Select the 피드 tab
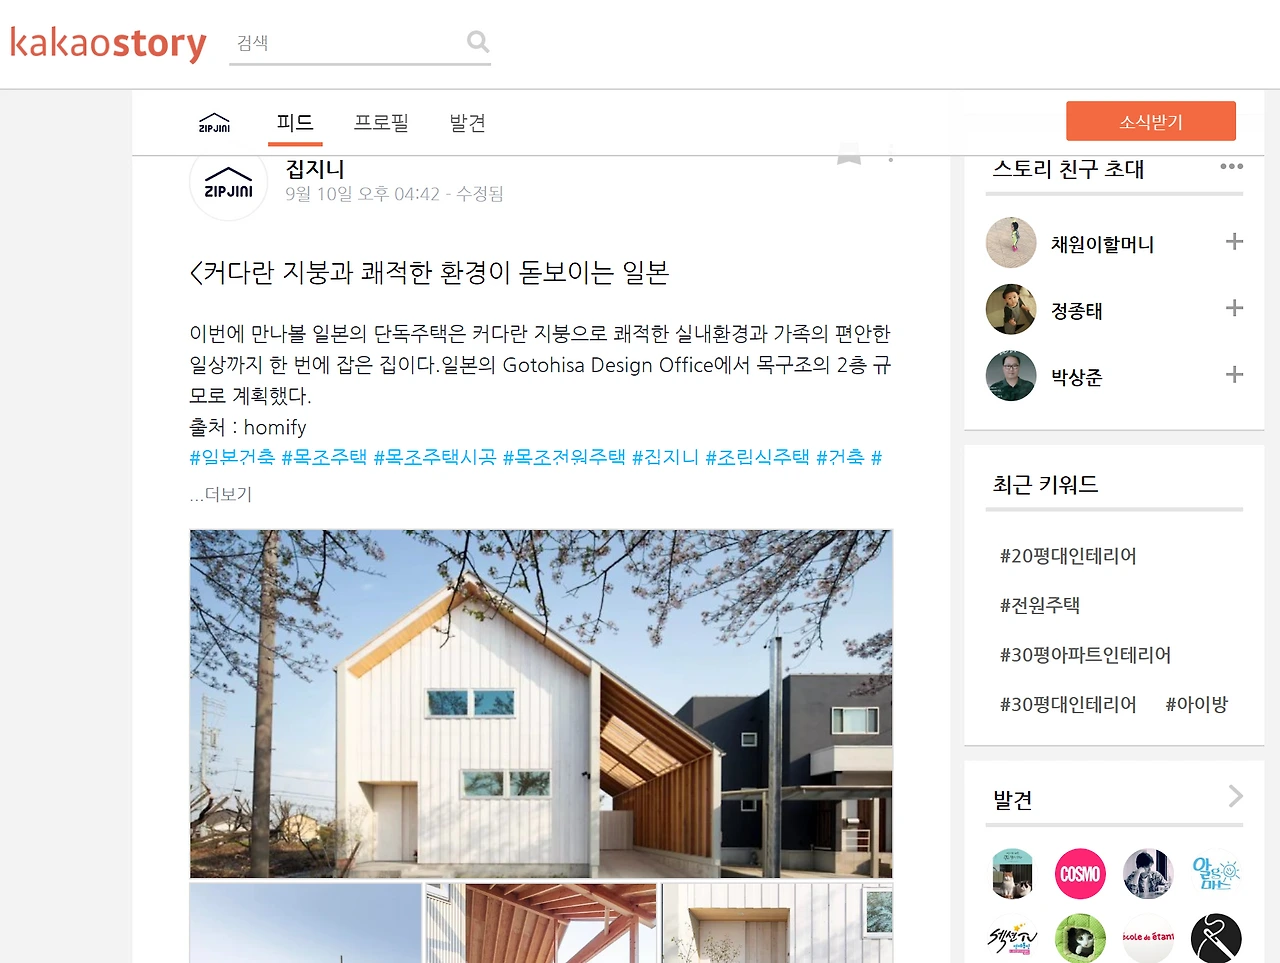Image resolution: width=1280 pixels, height=963 pixels. click(x=295, y=123)
